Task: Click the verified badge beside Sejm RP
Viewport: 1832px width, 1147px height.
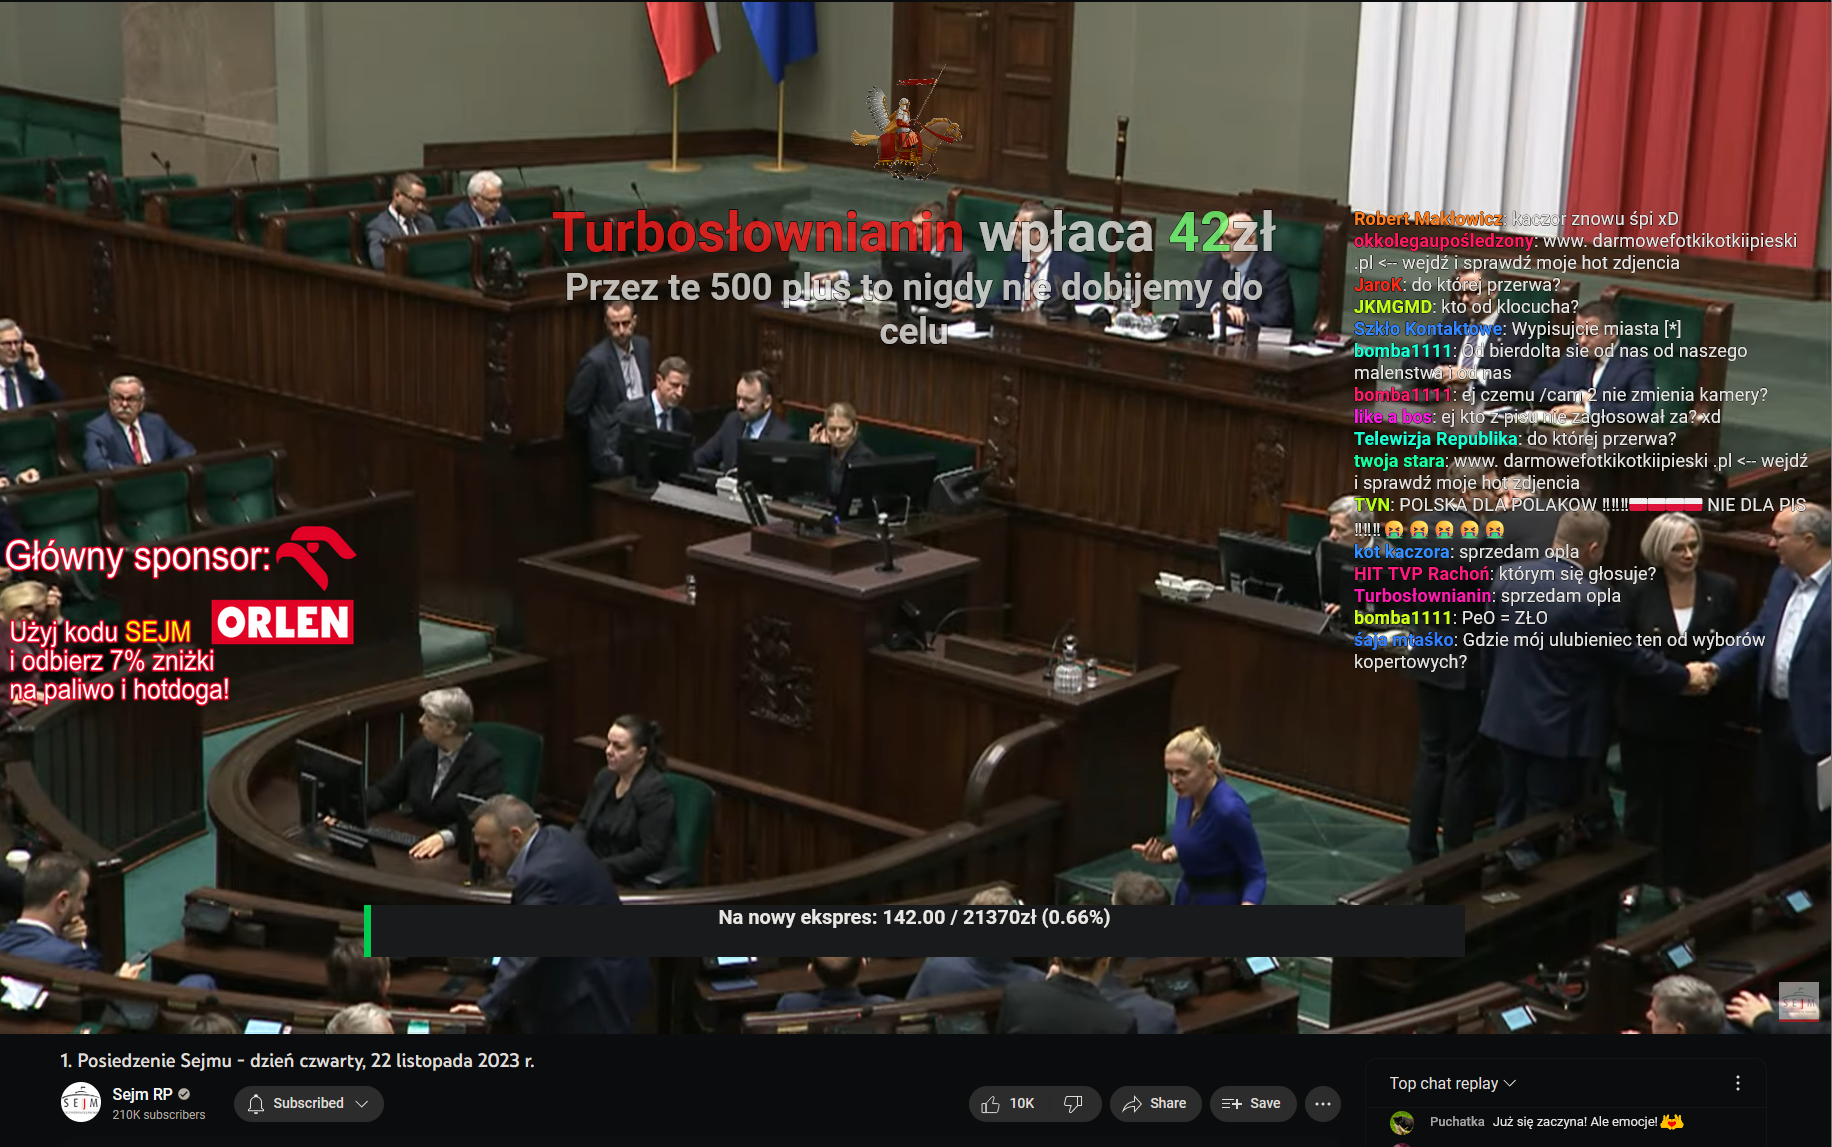Action: [x=185, y=1094]
